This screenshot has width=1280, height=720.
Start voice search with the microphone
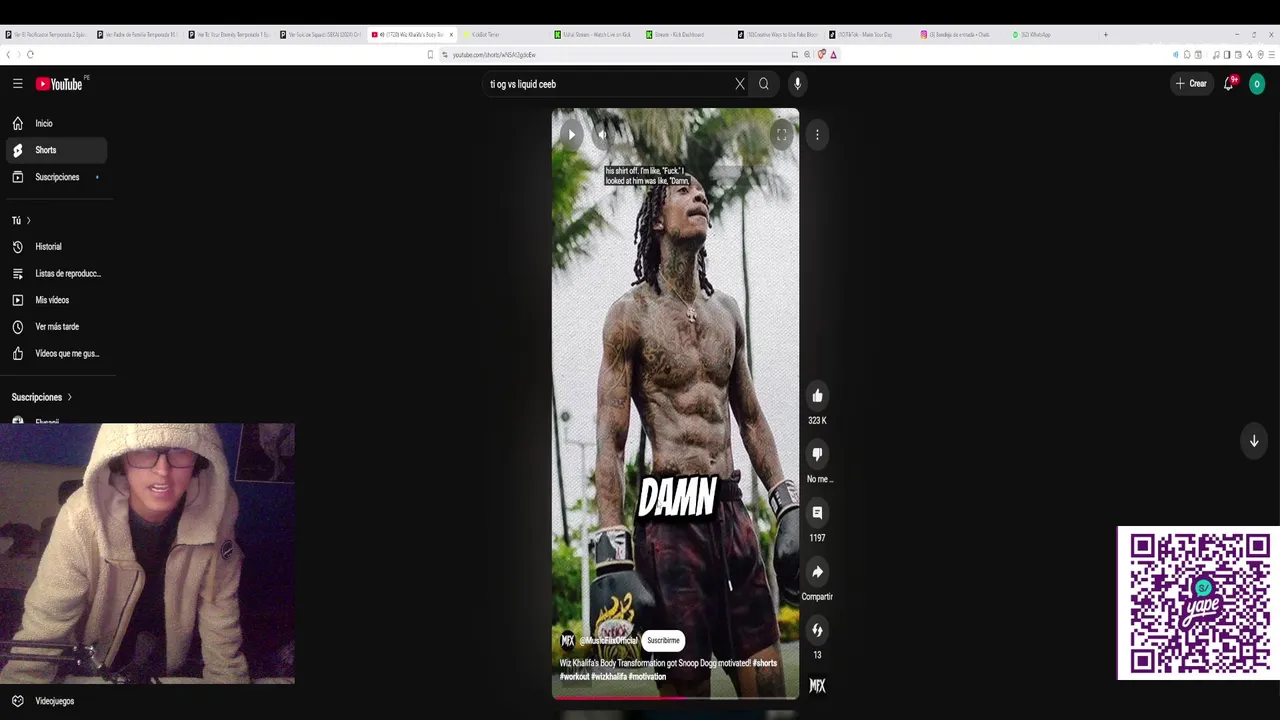tap(797, 84)
